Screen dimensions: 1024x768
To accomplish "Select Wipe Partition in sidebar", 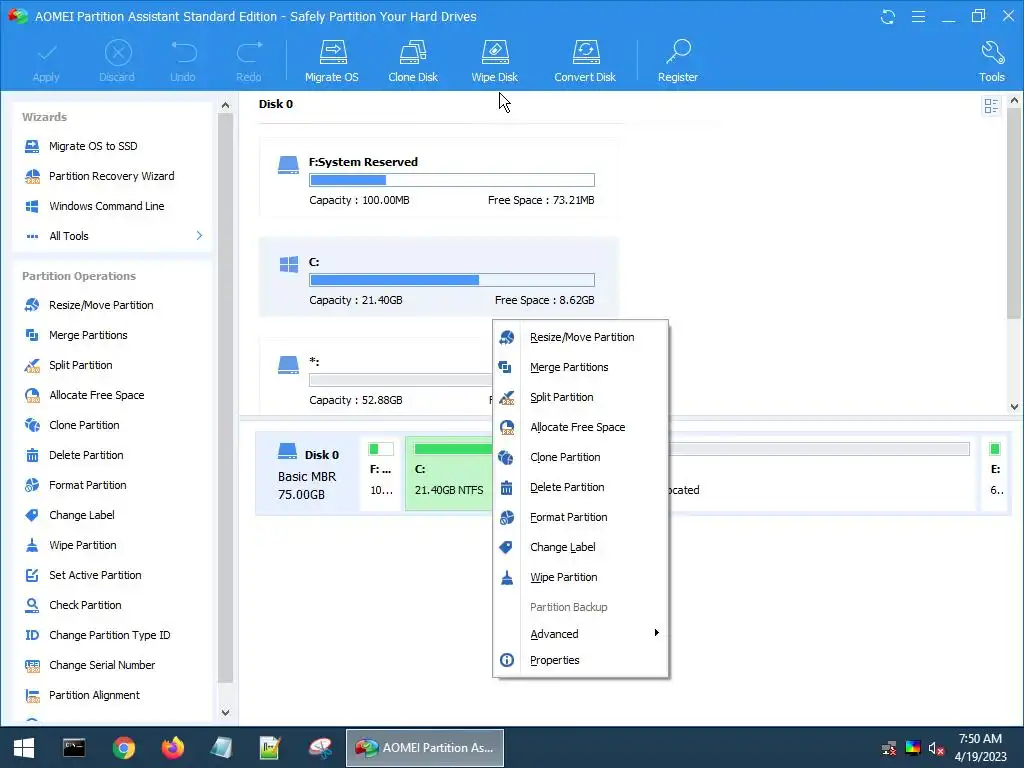I will click(70, 545).
